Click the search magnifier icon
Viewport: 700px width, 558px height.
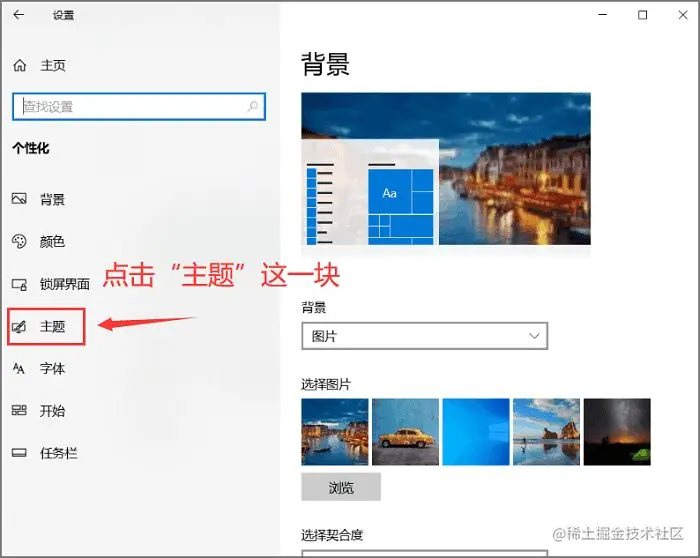253,106
